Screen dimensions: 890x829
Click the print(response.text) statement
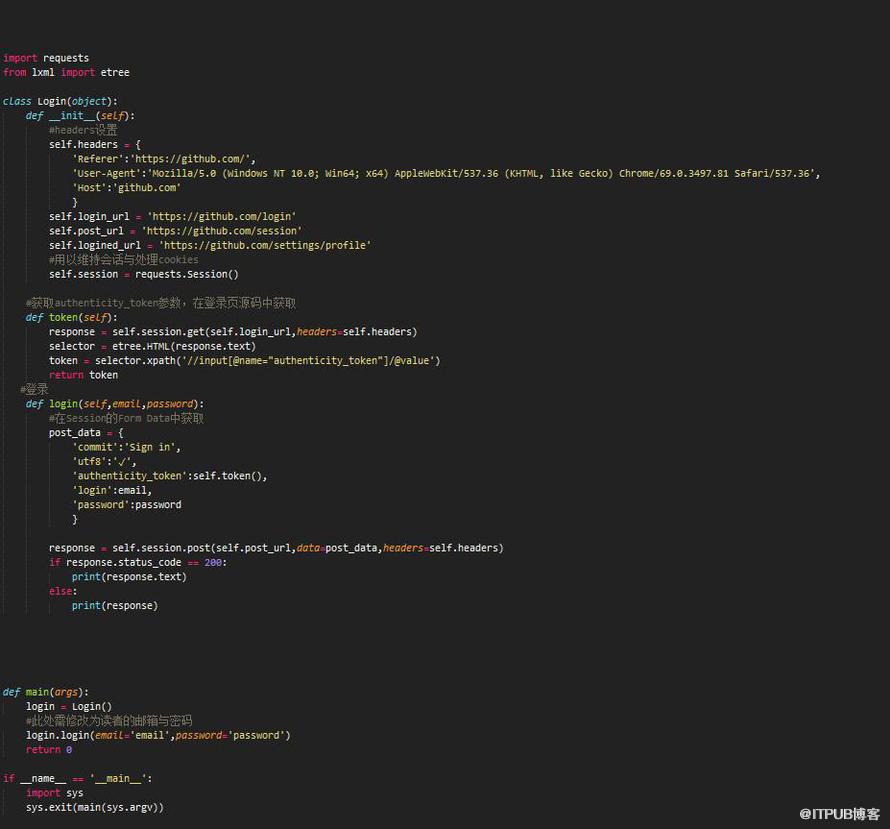(x=129, y=576)
